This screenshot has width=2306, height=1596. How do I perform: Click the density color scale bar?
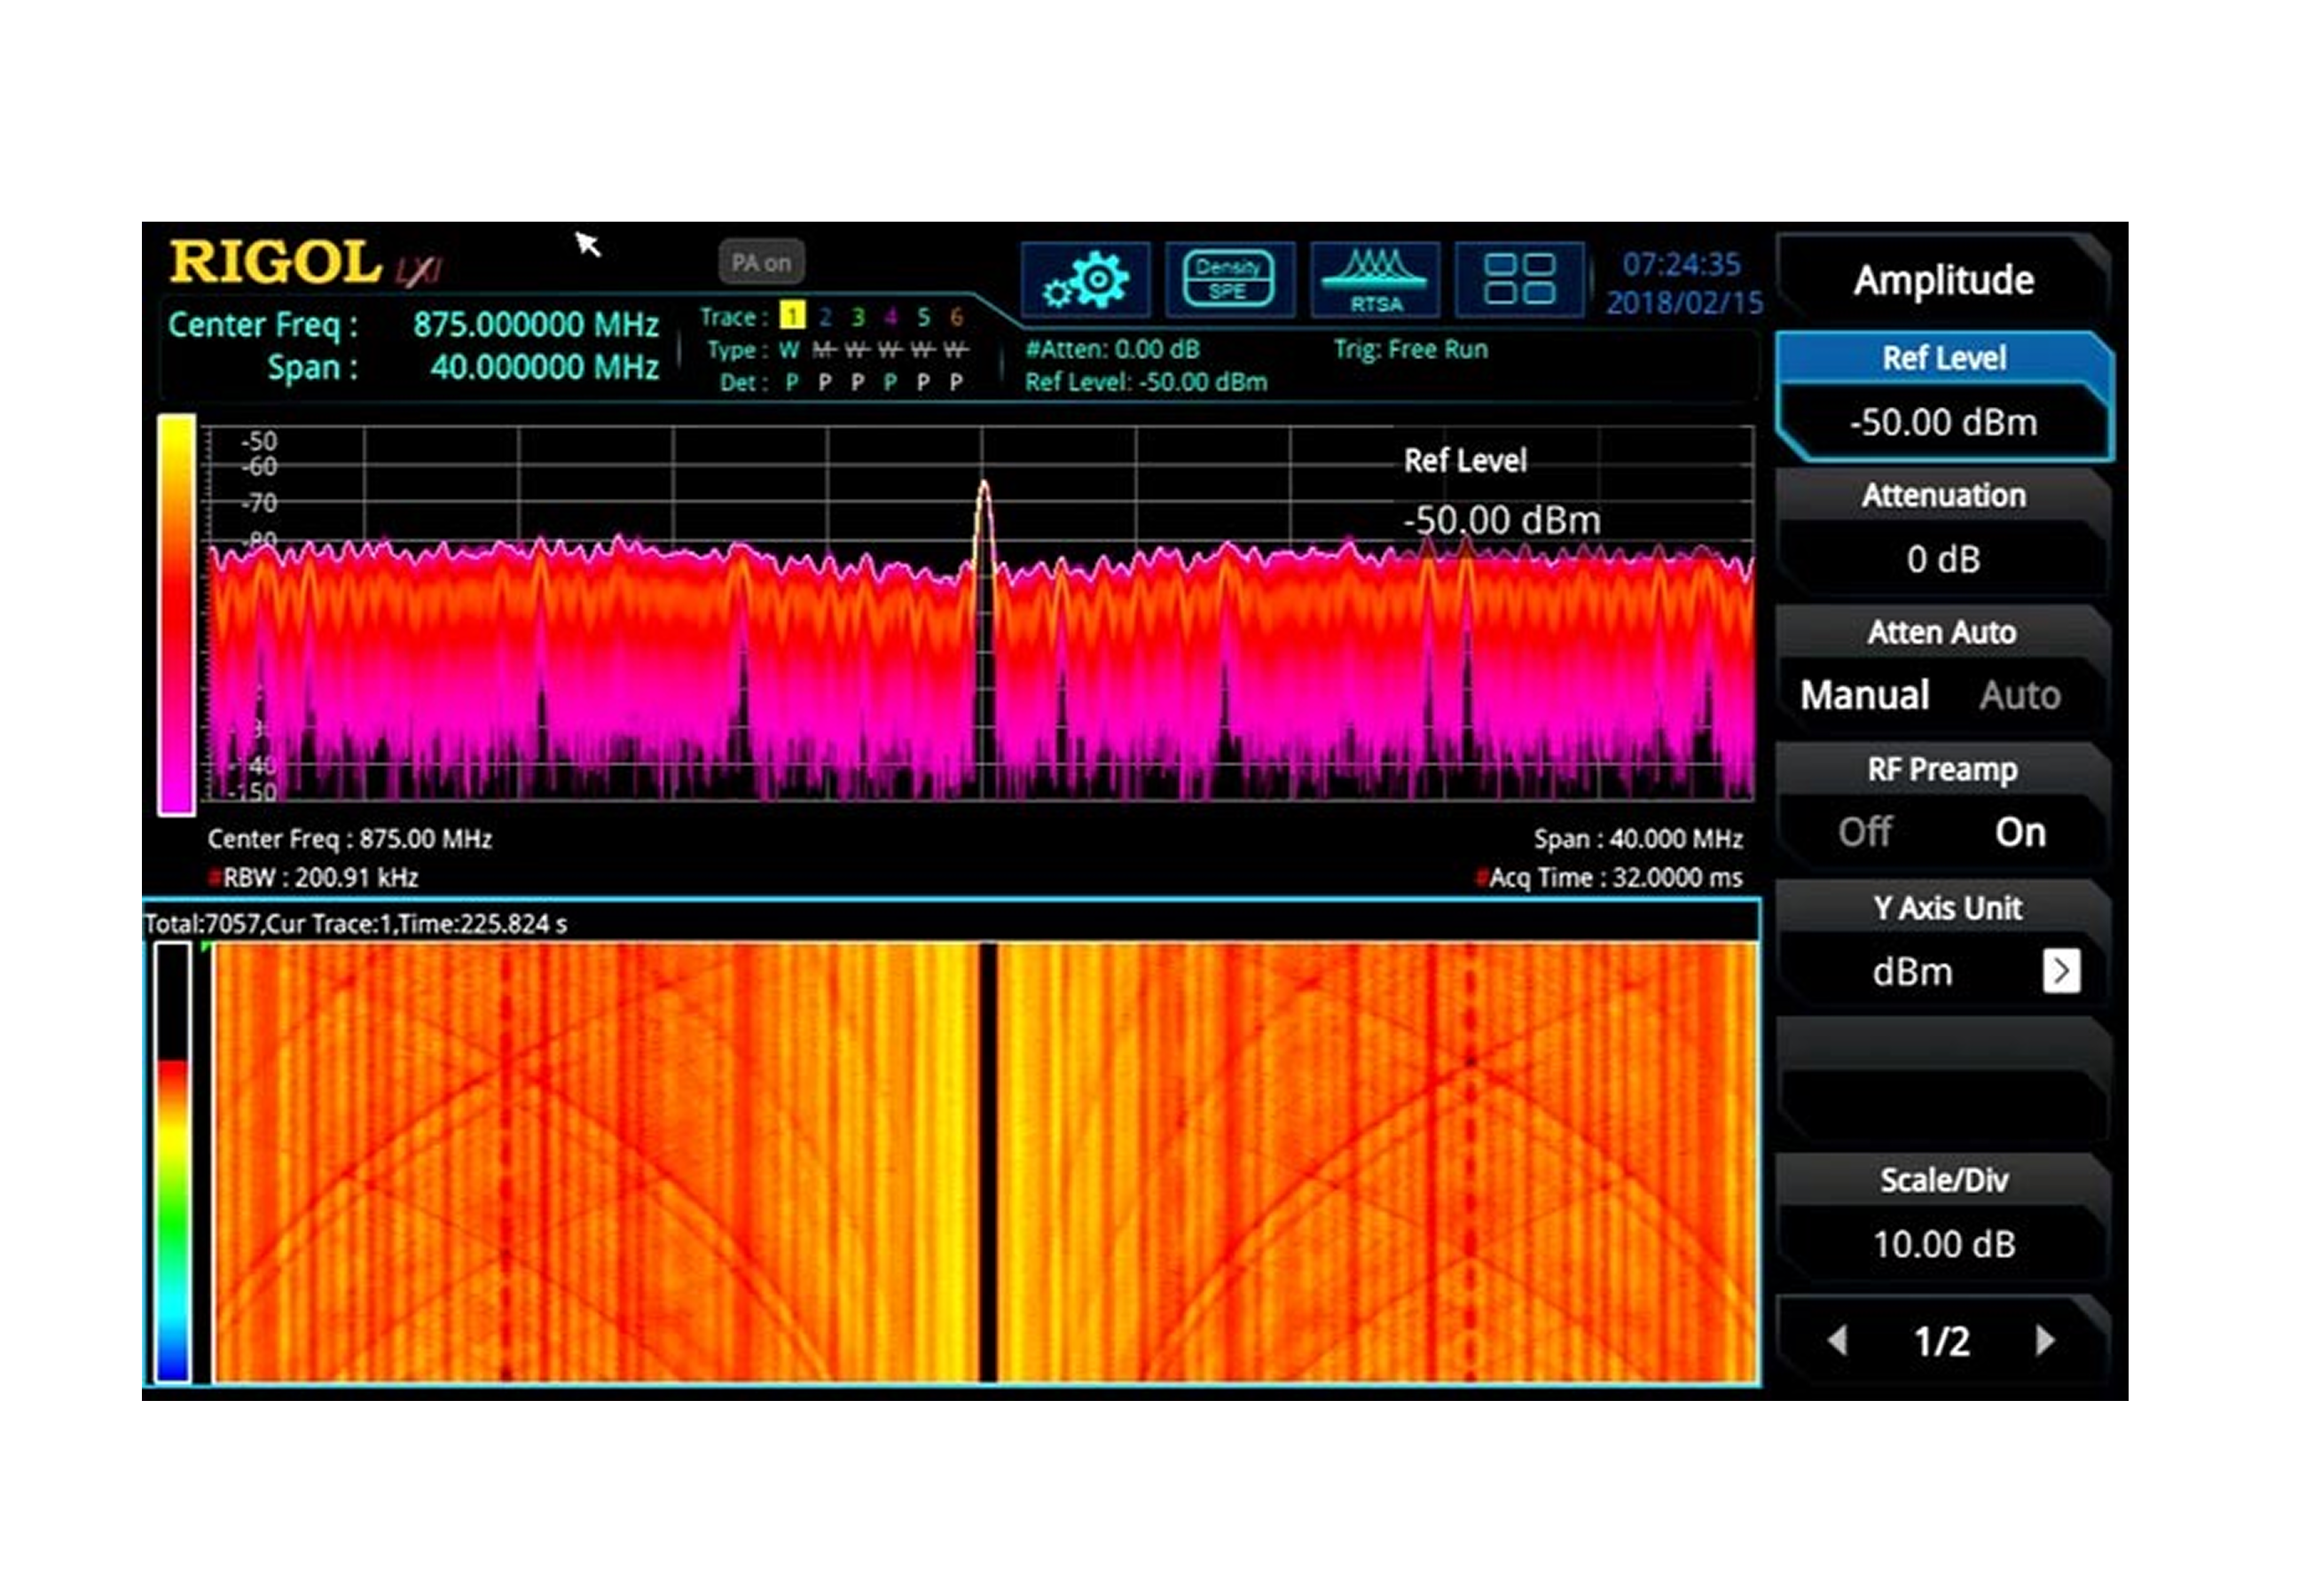176,614
